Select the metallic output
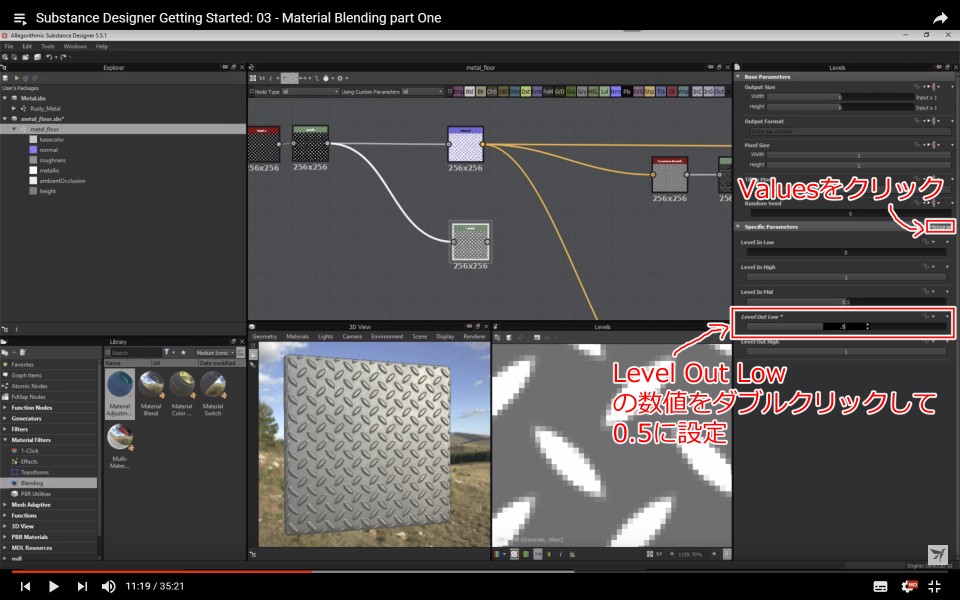 49,171
